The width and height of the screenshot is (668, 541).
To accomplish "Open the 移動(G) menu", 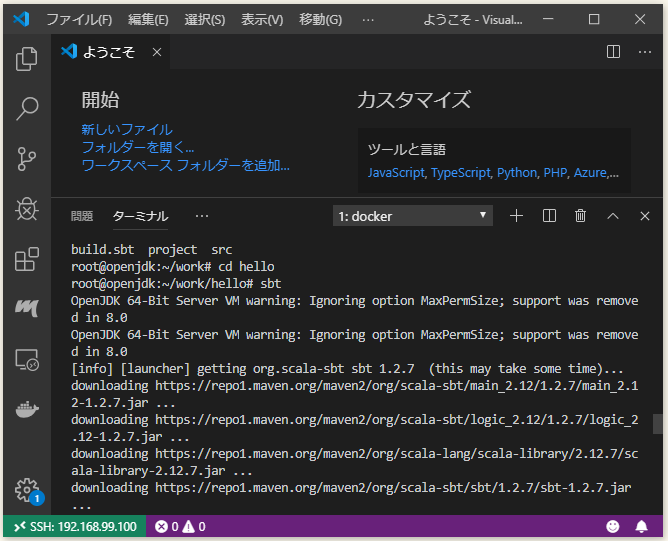I will pos(320,20).
